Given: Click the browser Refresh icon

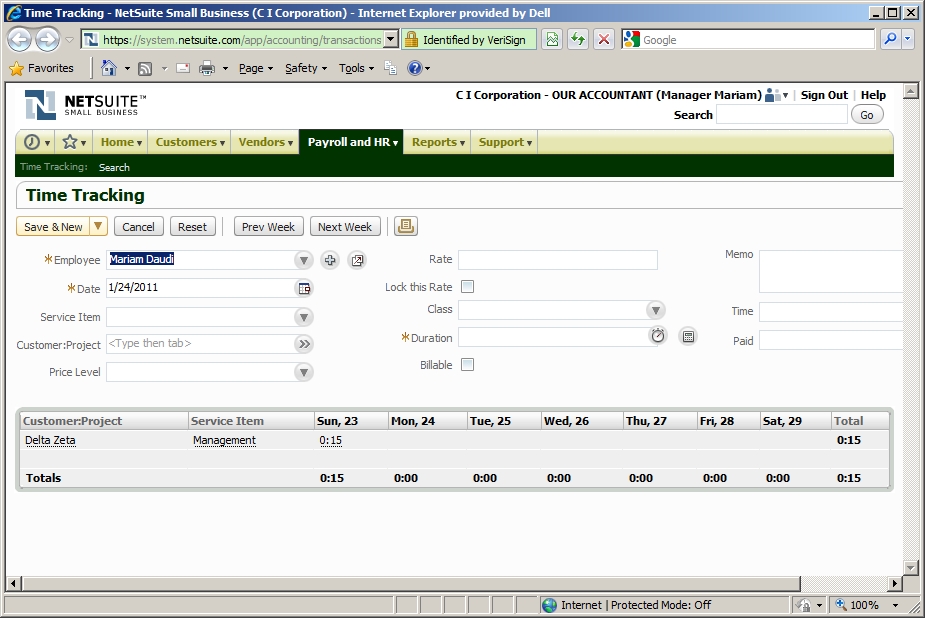Looking at the screenshot, I should tap(578, 40).
